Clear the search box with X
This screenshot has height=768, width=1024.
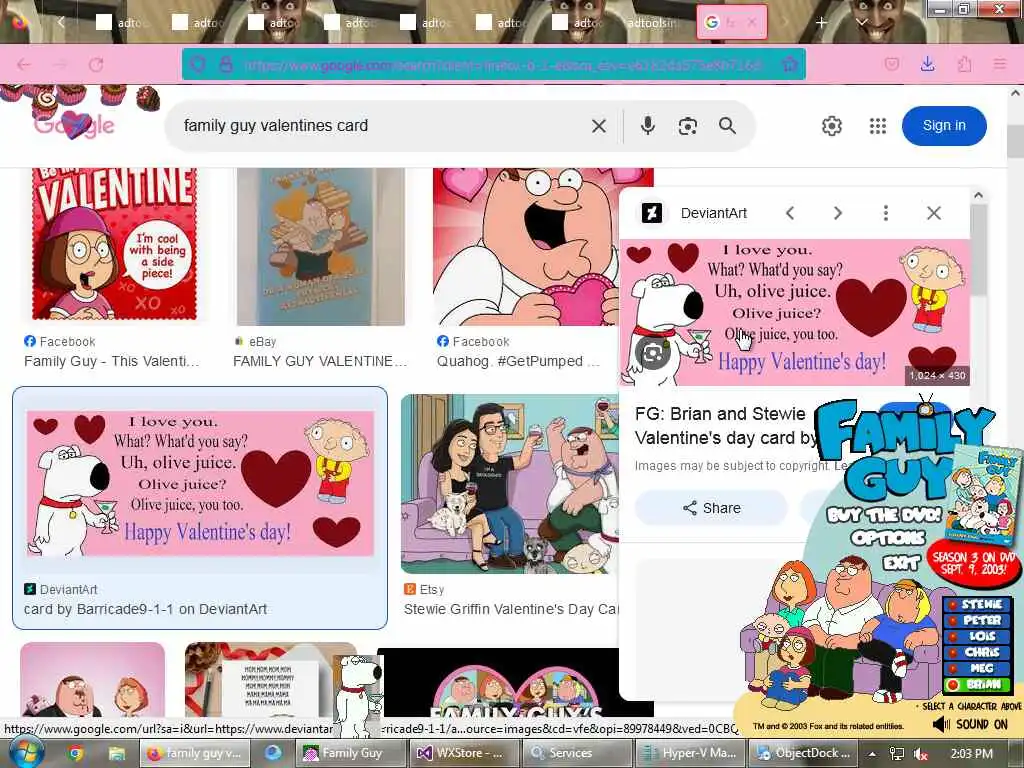click(x=598, y=125)
